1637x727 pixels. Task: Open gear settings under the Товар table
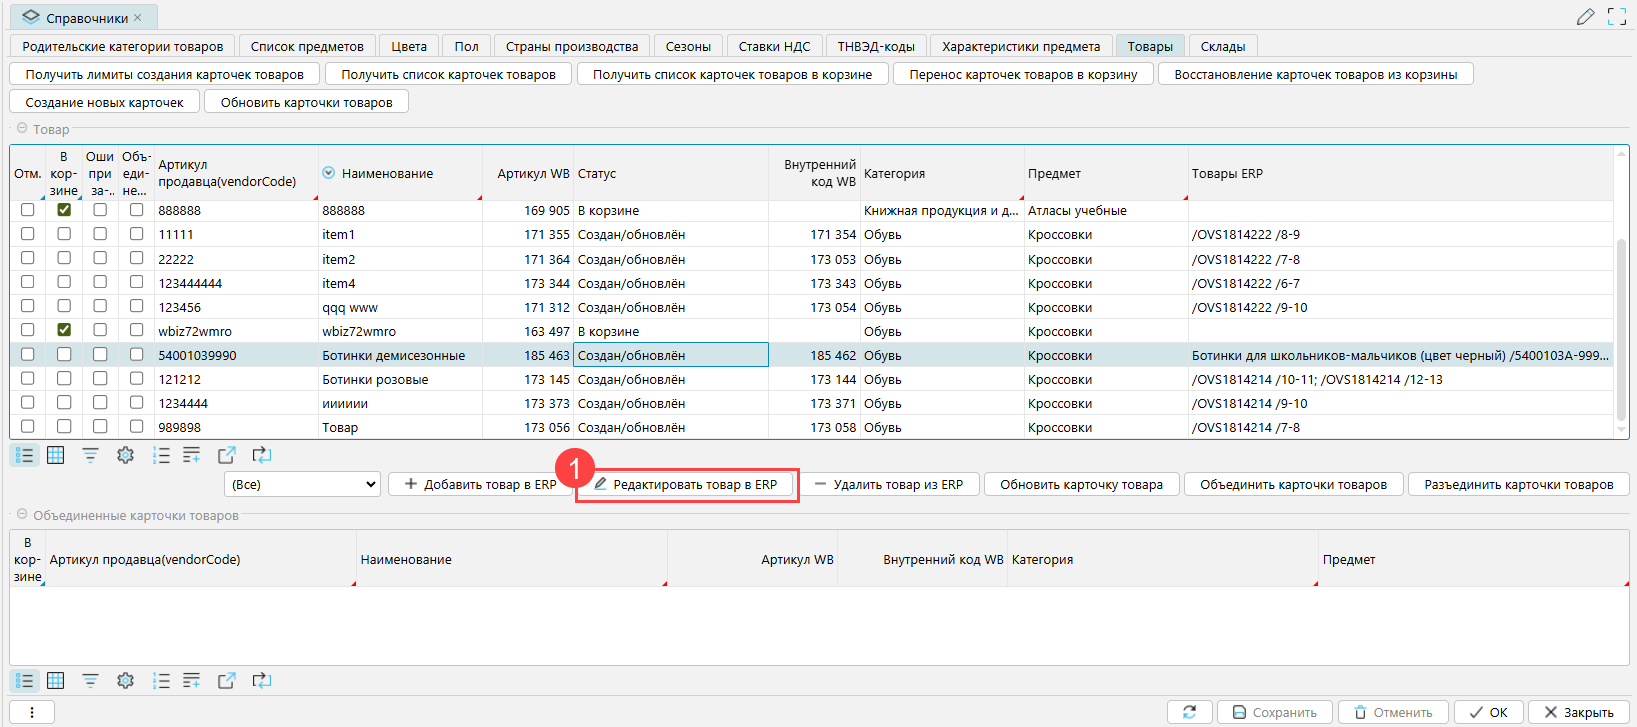[125, 455]
